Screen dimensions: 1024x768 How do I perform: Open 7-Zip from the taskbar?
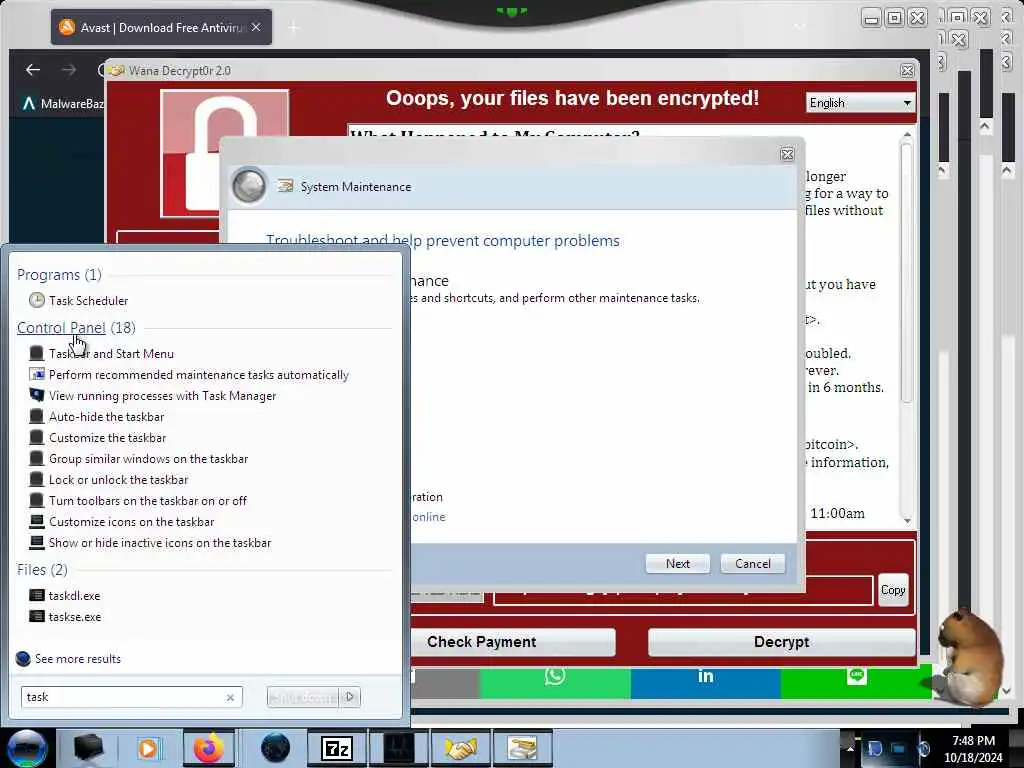[337, 748]
